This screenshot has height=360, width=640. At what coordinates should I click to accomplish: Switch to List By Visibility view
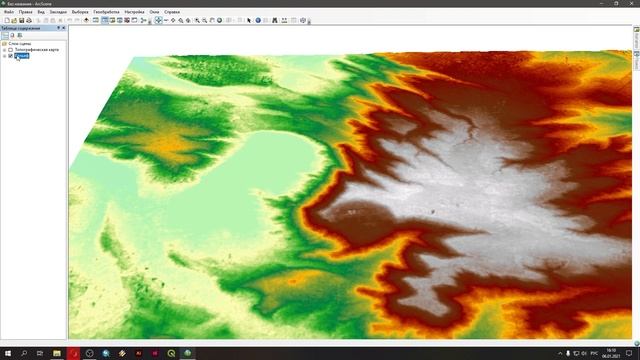(20, 36)
